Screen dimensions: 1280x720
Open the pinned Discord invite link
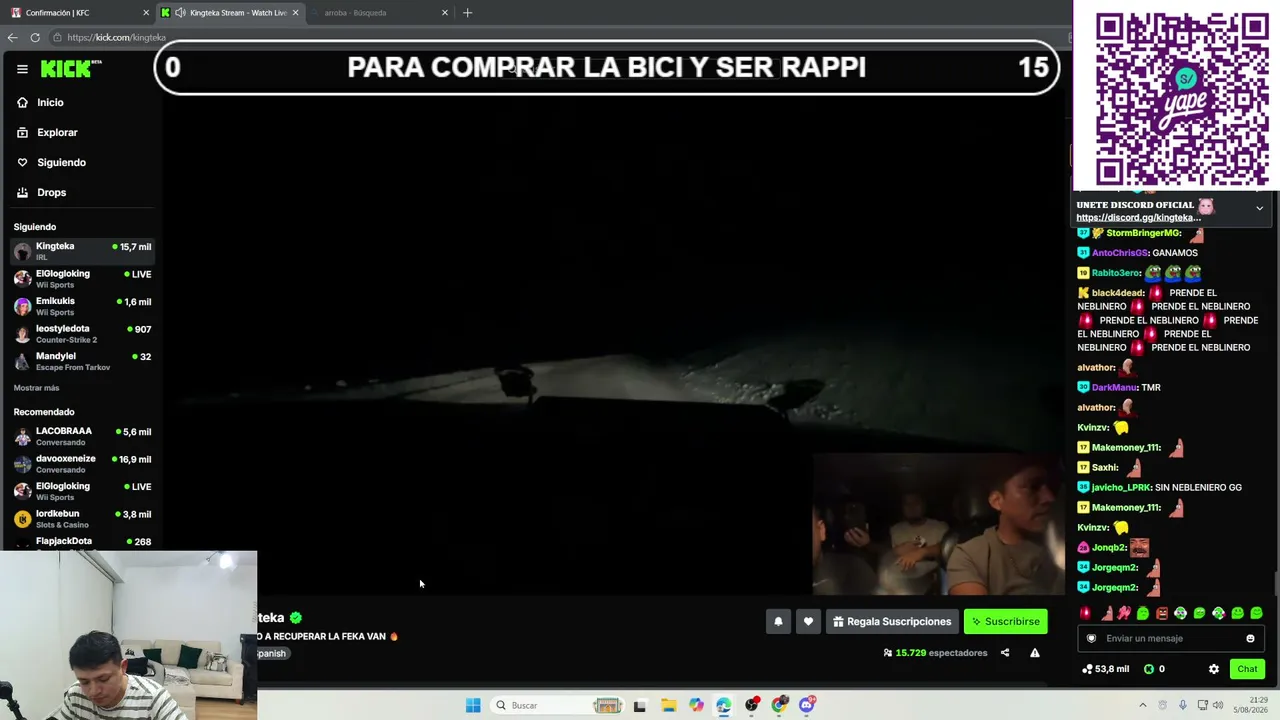[1138, 217]
